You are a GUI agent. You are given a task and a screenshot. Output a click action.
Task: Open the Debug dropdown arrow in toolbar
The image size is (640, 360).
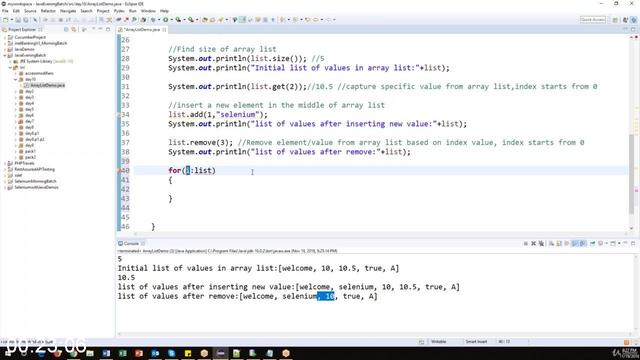click(159, 20)
